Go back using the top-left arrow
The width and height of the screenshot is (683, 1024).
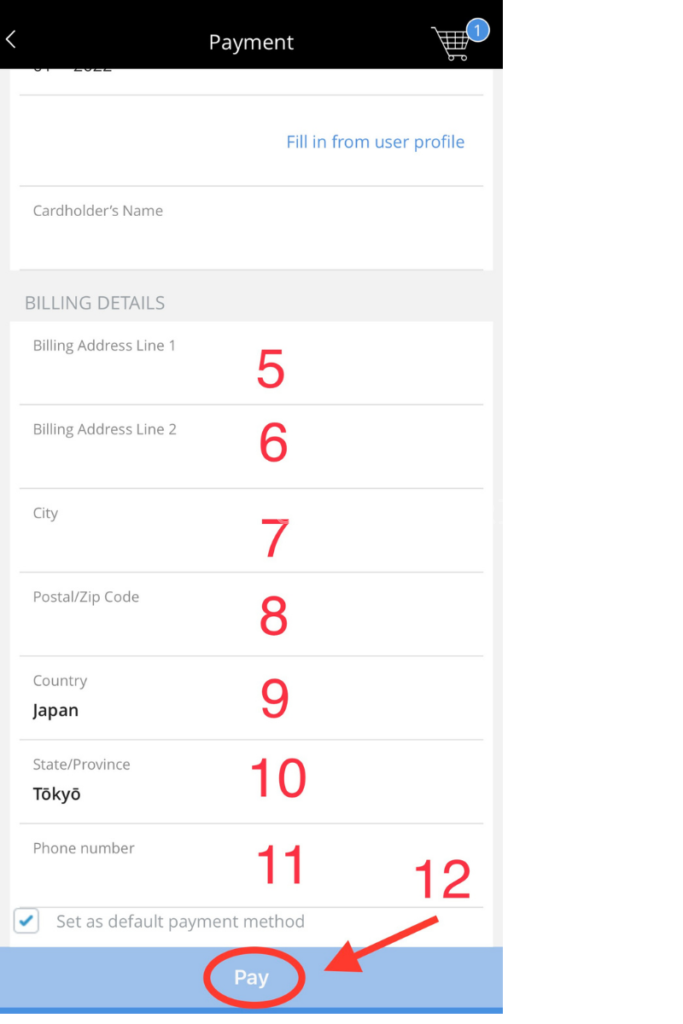click(x=12, y=40)
